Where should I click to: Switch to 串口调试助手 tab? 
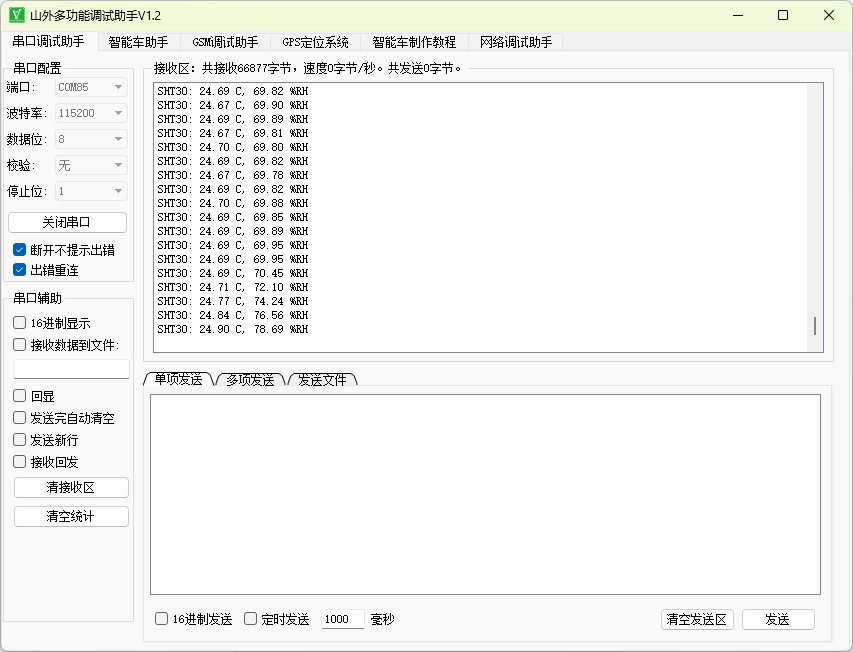point(48,41)
